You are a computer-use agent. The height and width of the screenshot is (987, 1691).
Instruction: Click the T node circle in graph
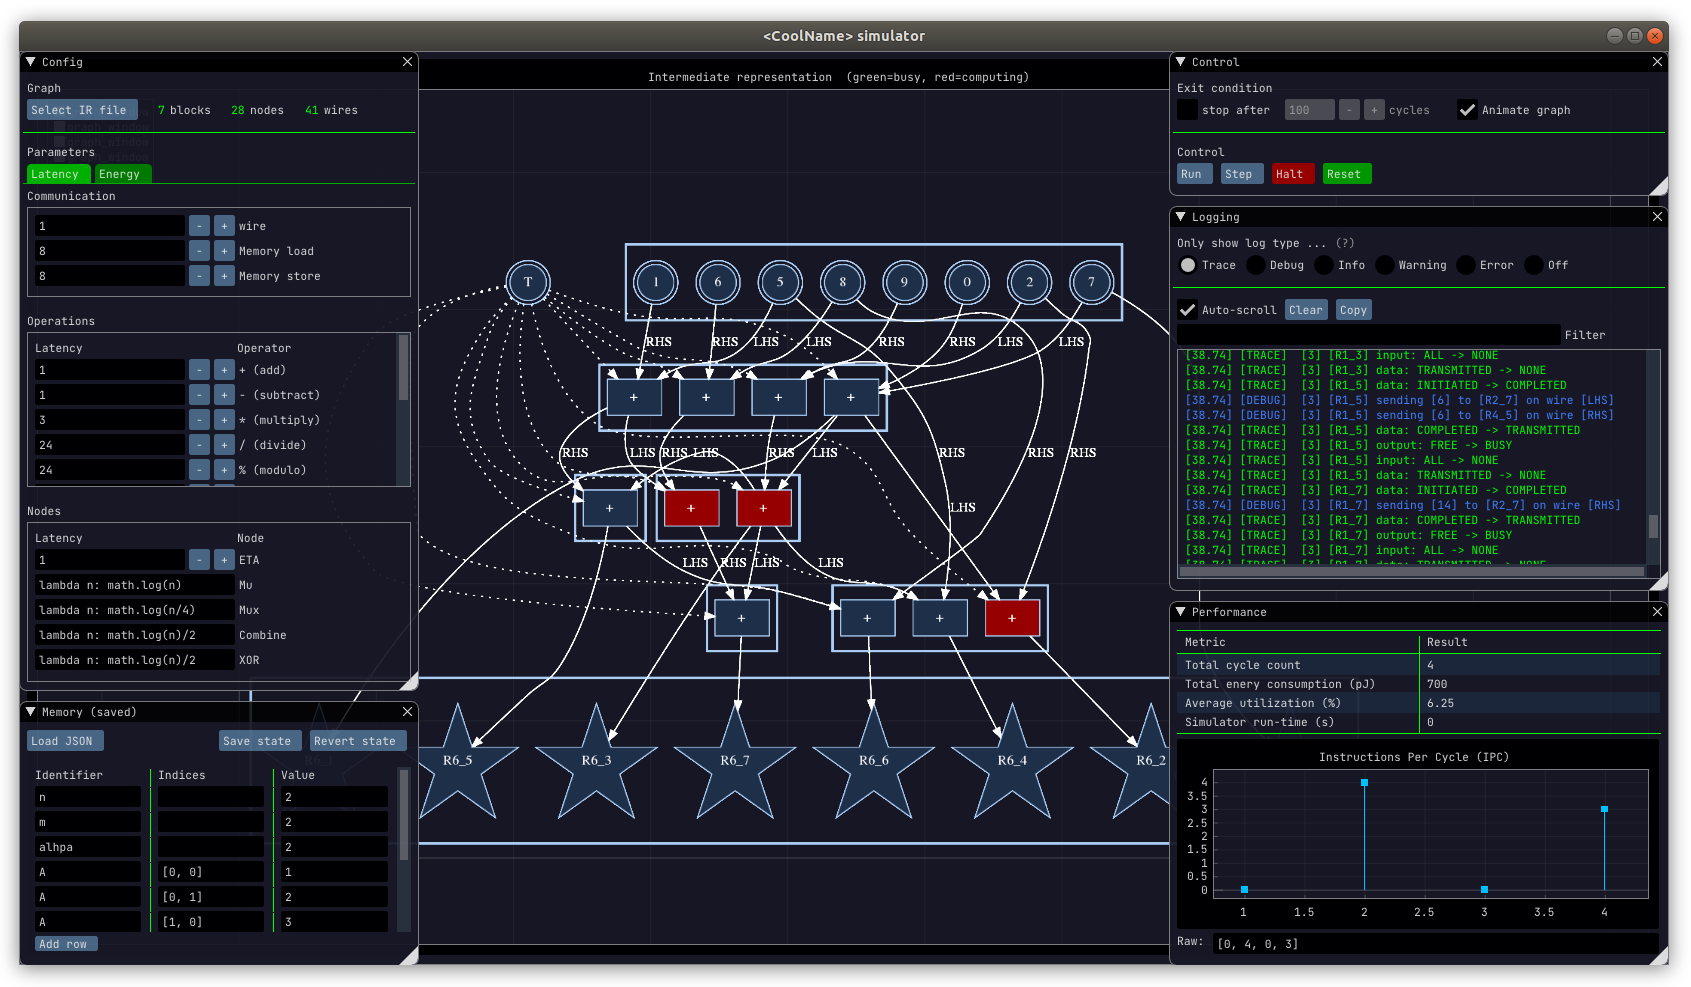528,282
